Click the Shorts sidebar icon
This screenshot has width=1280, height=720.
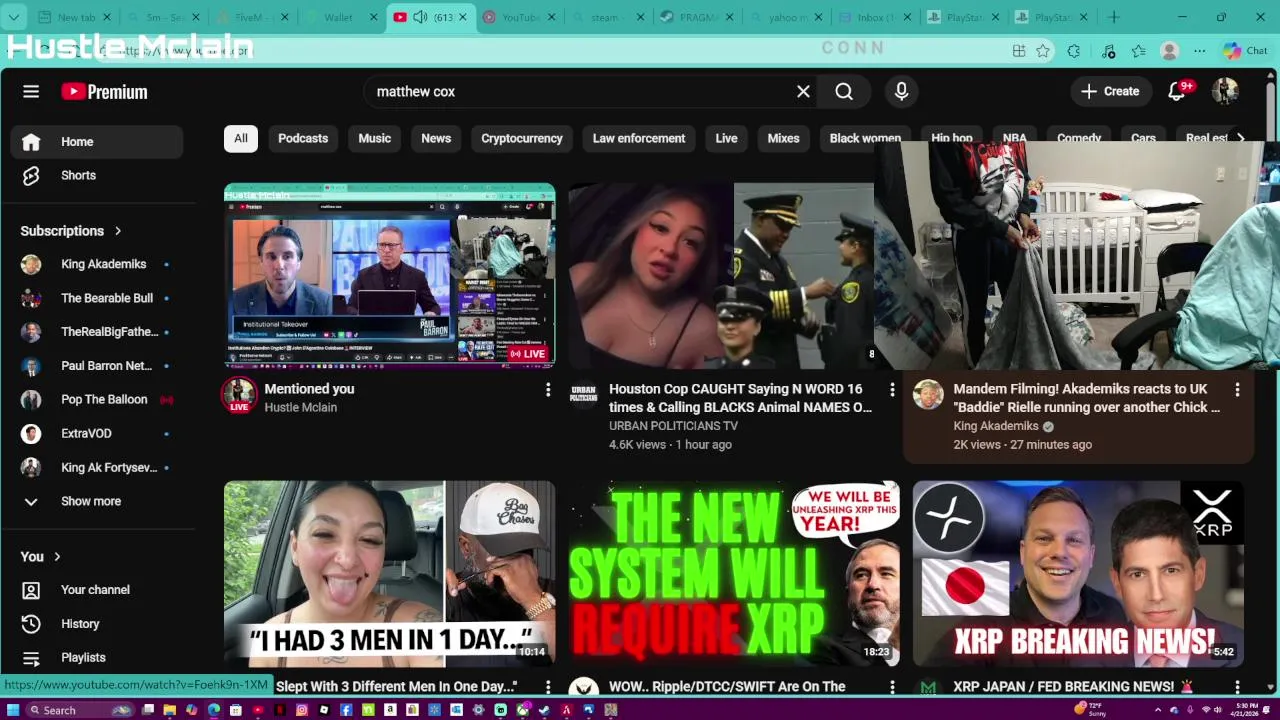coord(31,175)
